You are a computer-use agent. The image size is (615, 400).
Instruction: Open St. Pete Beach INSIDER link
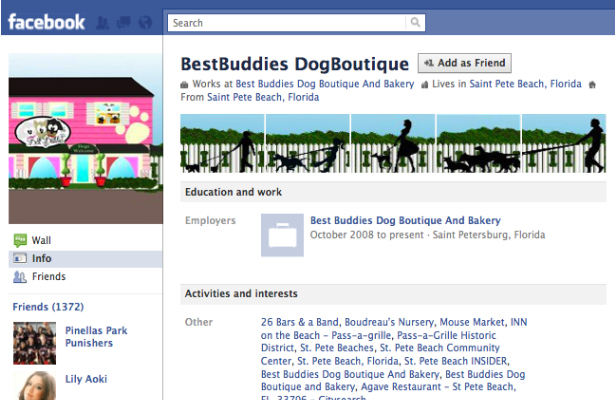point(456,361)
